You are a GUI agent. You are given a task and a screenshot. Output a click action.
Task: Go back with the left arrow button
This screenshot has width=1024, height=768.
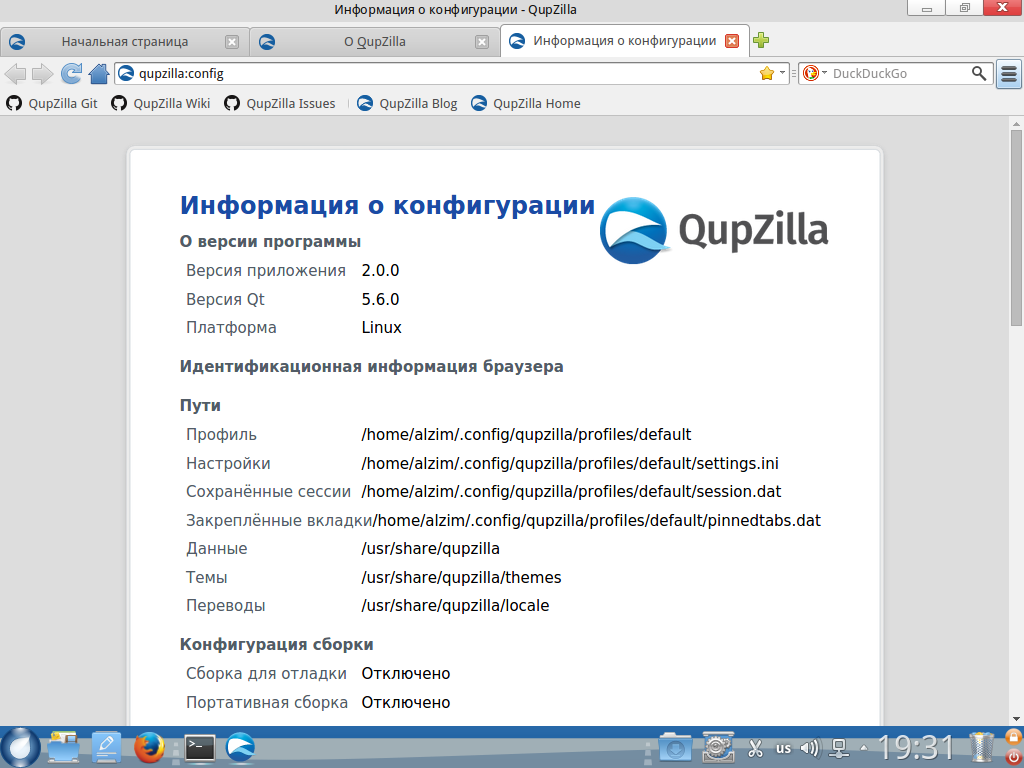point(15,73)
